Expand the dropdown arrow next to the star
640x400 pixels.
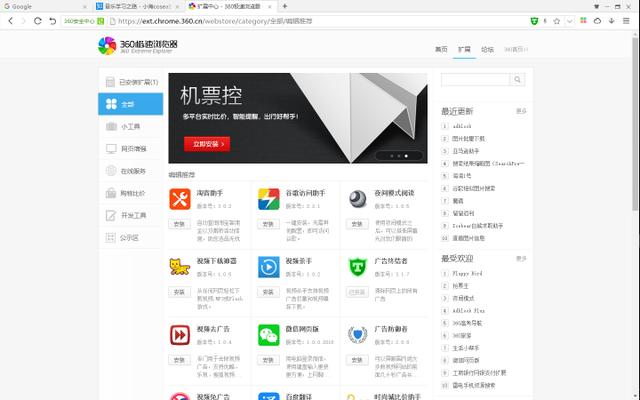tap(569, 21)
